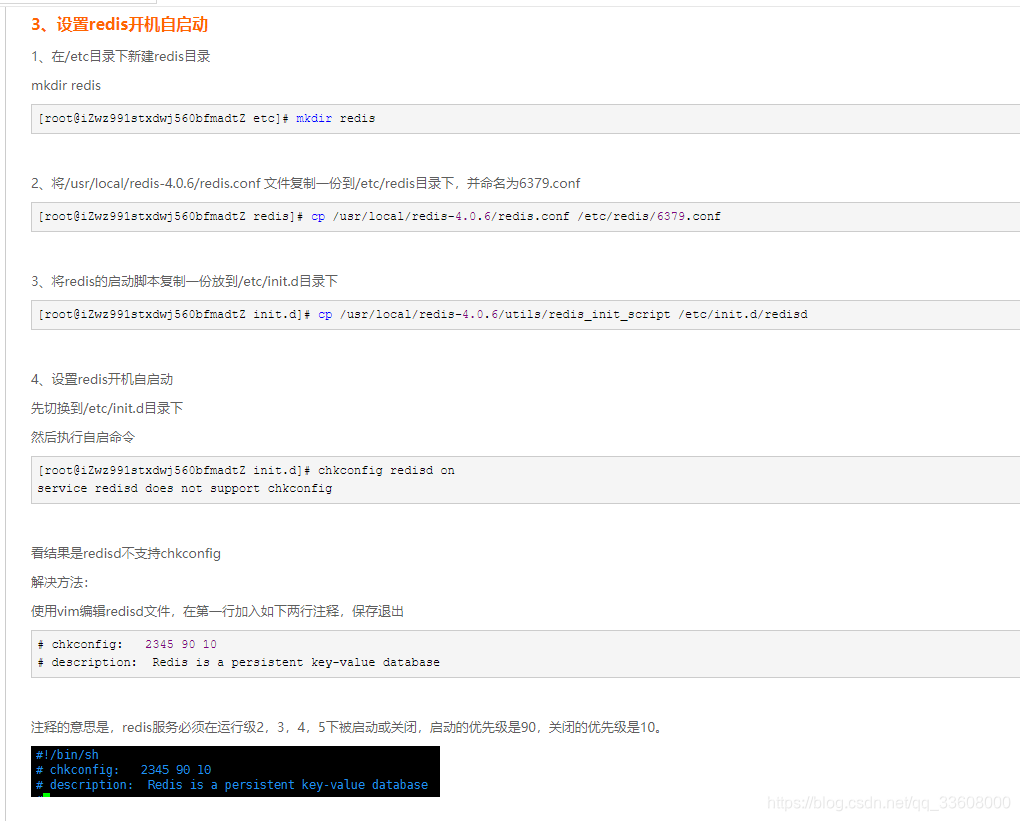Click the line service redisd does not support chkconfig
The width and height of the screenshot is (1020, 821).
point(185,488)
